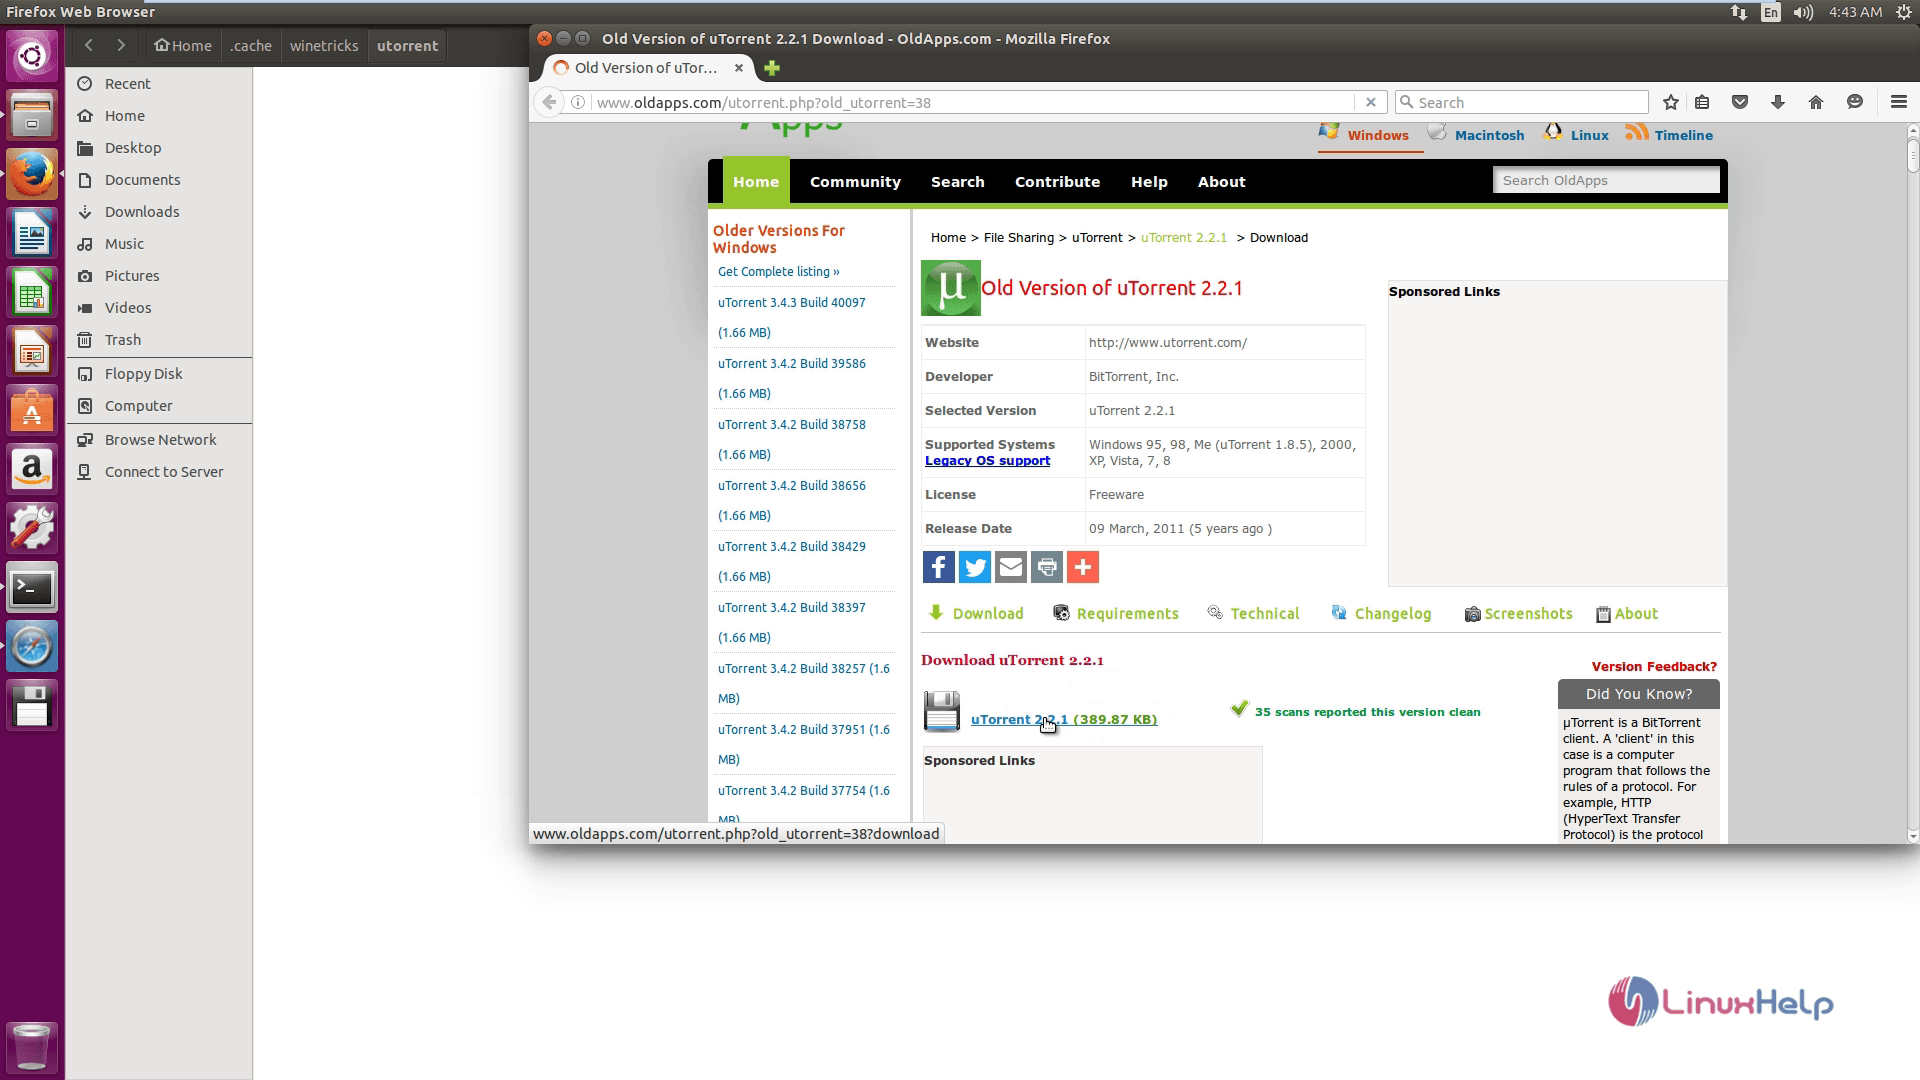
Task: Open Firefox from the launcher
Action: pos(32,175)
